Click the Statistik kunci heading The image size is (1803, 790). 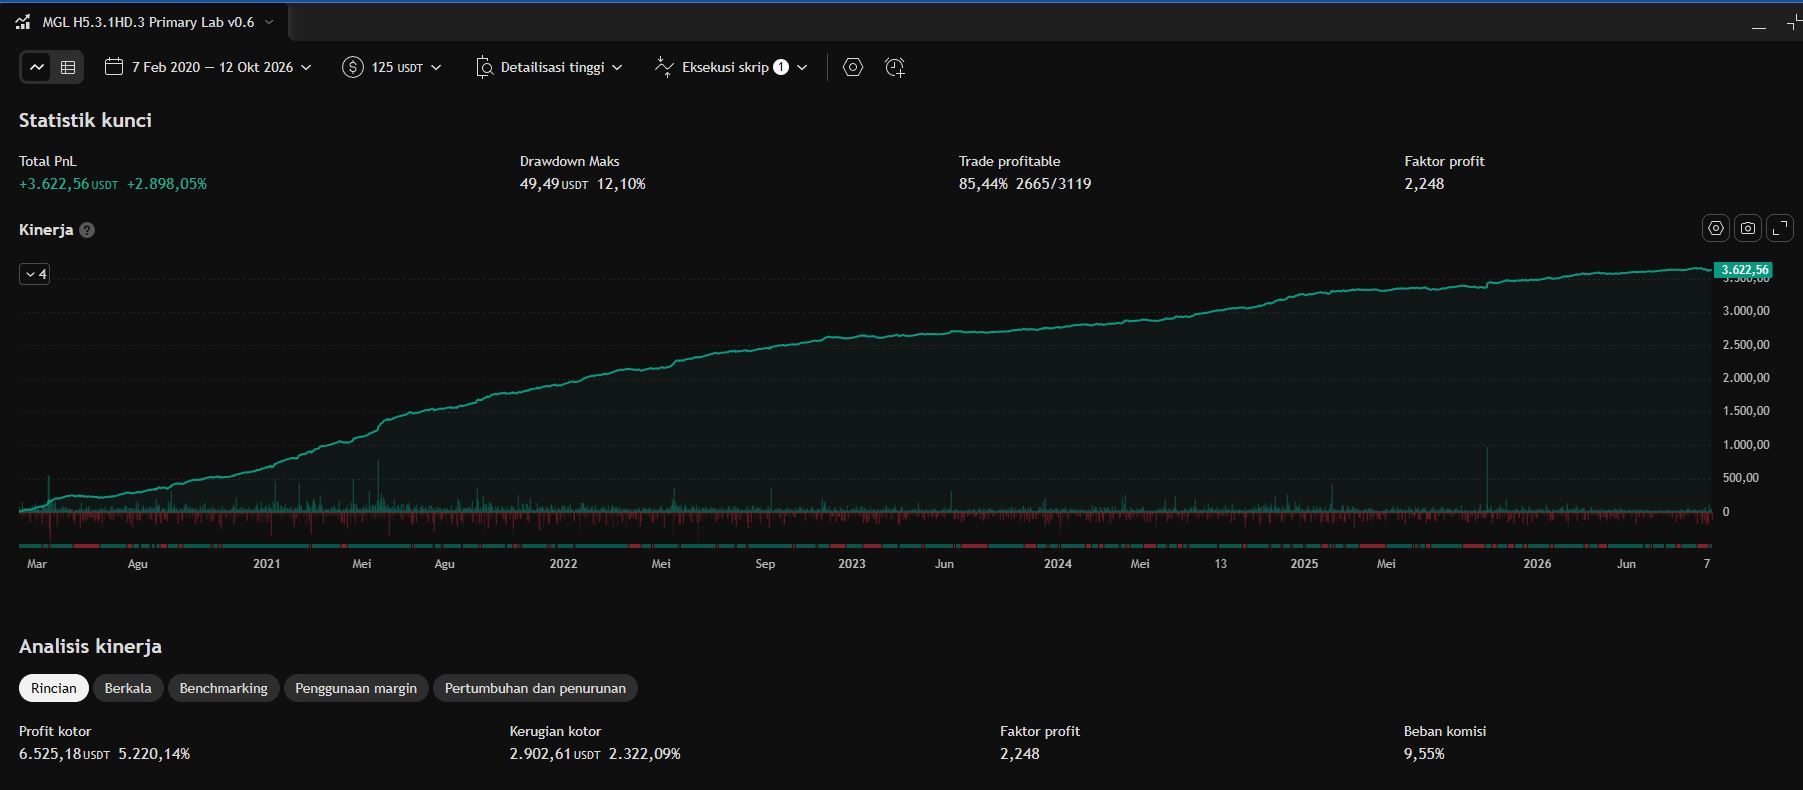(85, 120)
